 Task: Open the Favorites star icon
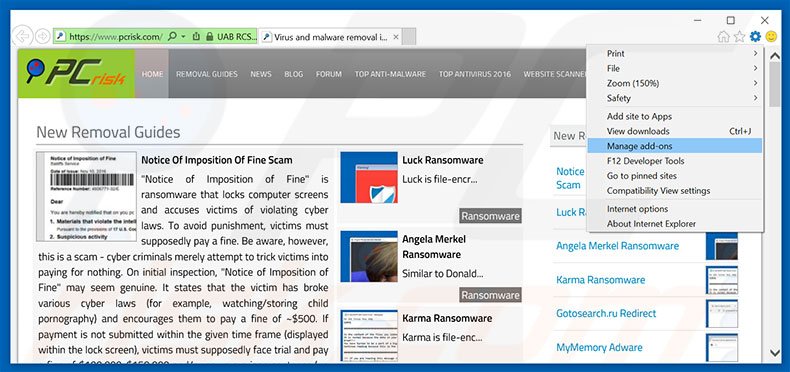[x=739, y=36]
